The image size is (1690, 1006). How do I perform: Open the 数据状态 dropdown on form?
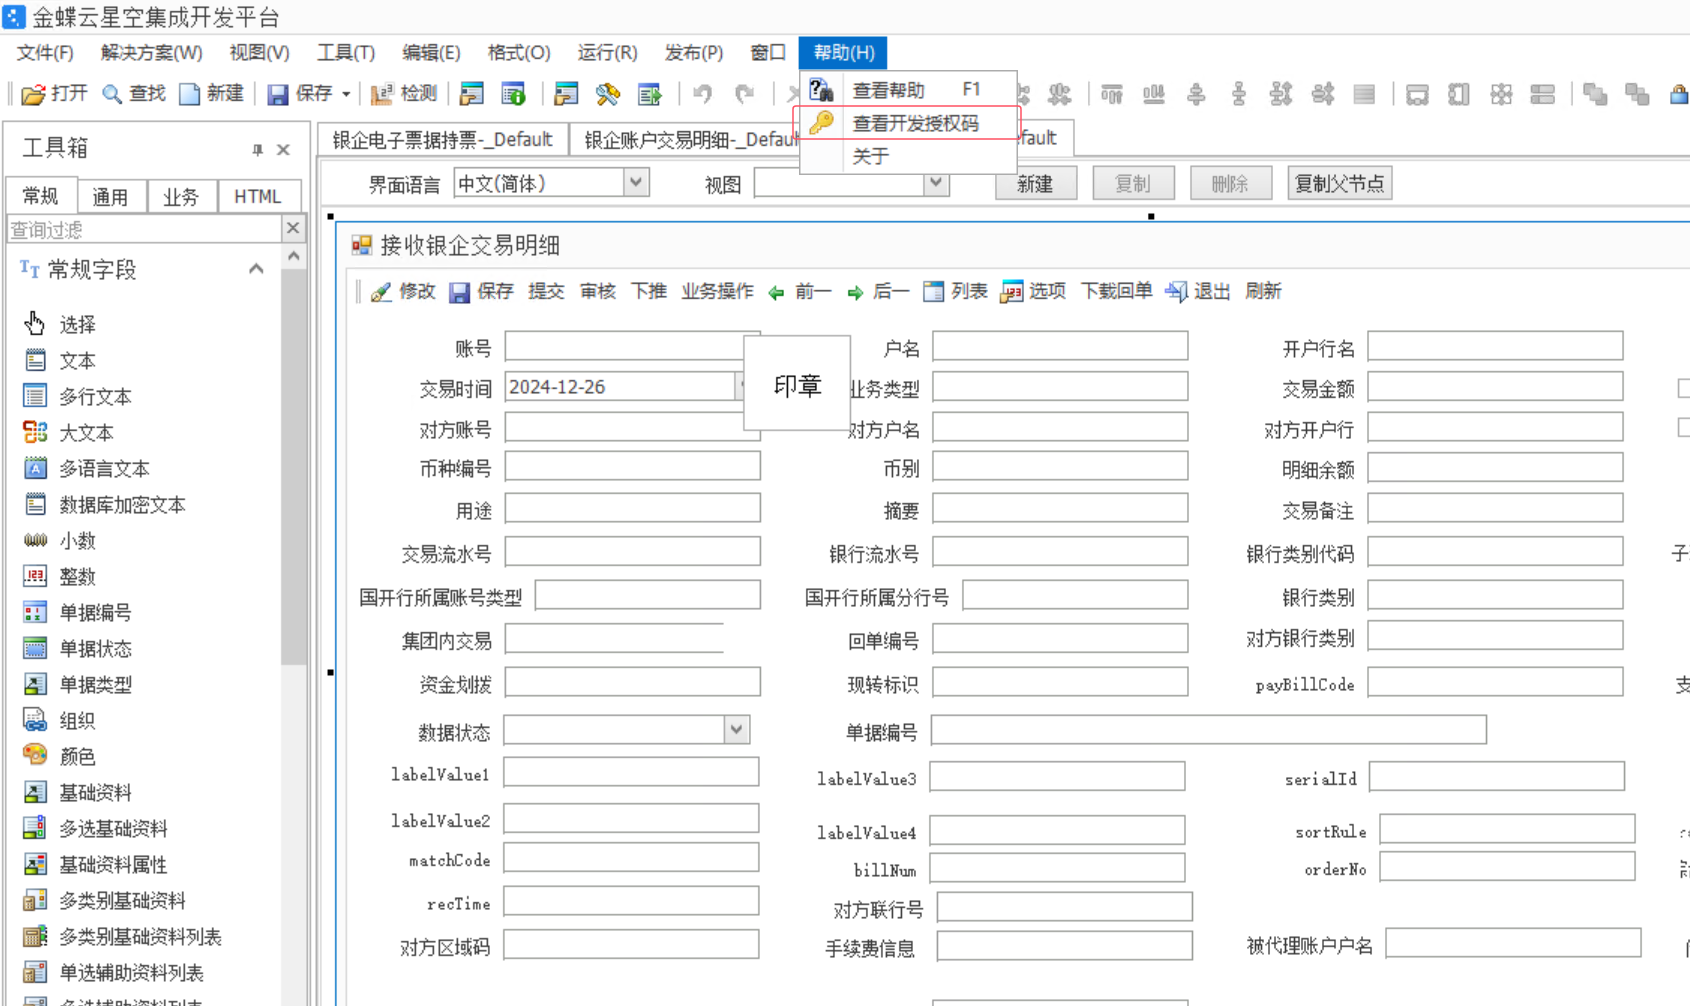(x=737, y=730)
